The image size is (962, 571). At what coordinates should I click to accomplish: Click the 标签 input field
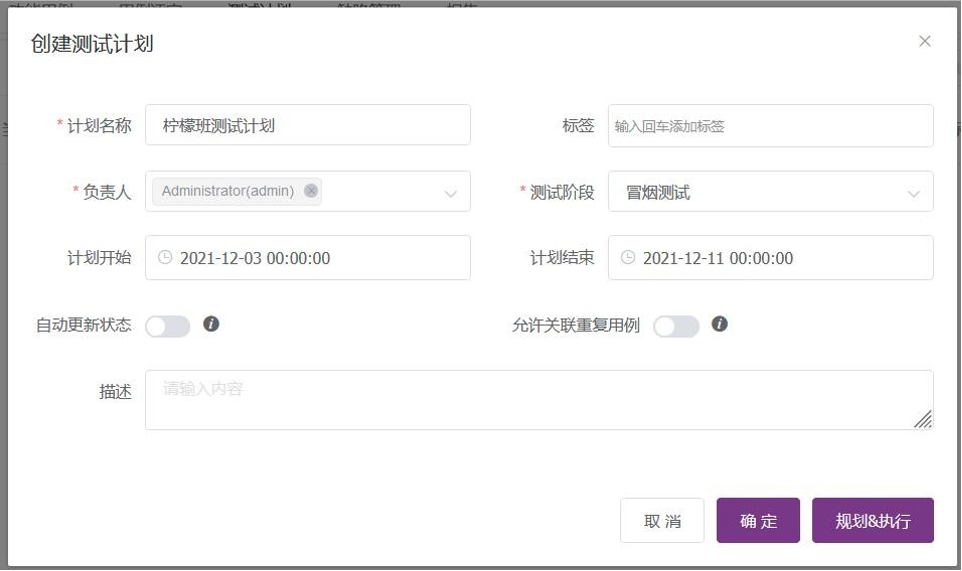771,126
